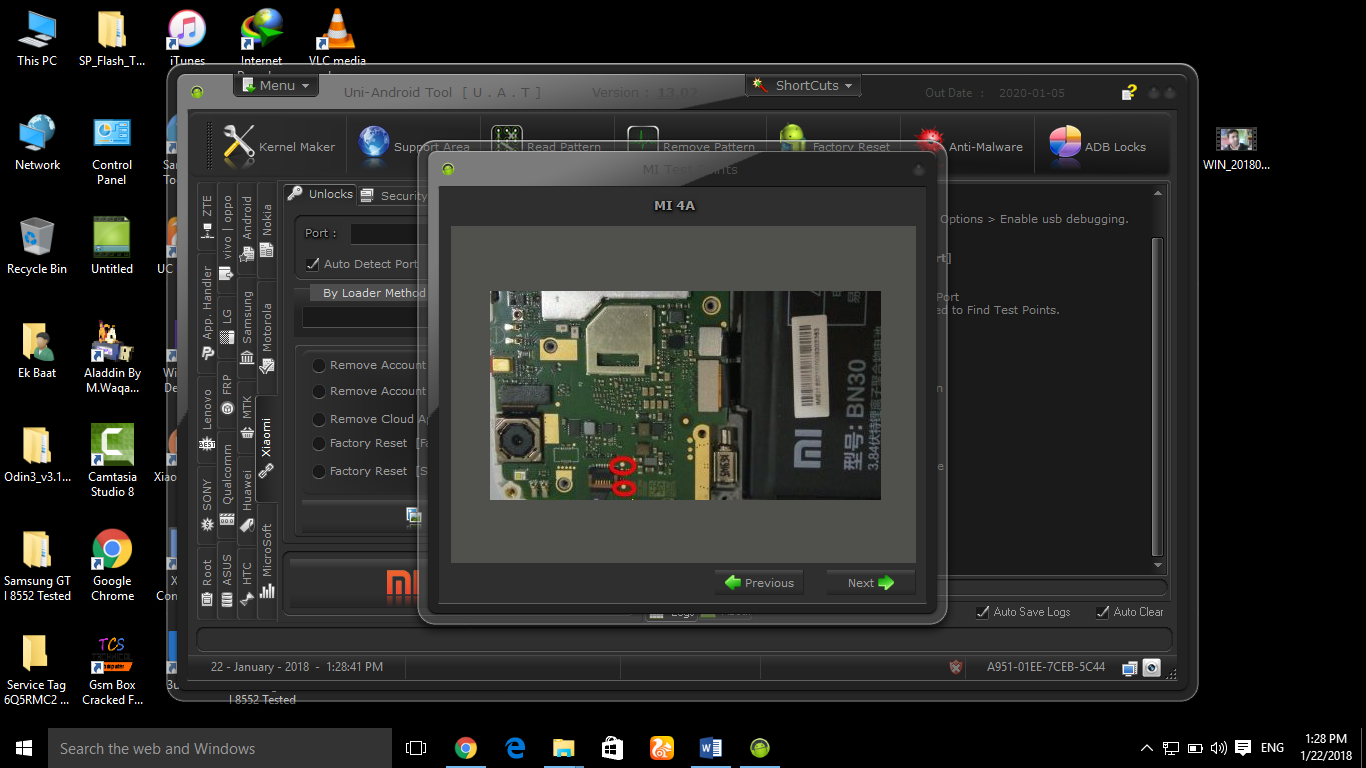Click Next in the test points dialog

click(x=870, y=583)
